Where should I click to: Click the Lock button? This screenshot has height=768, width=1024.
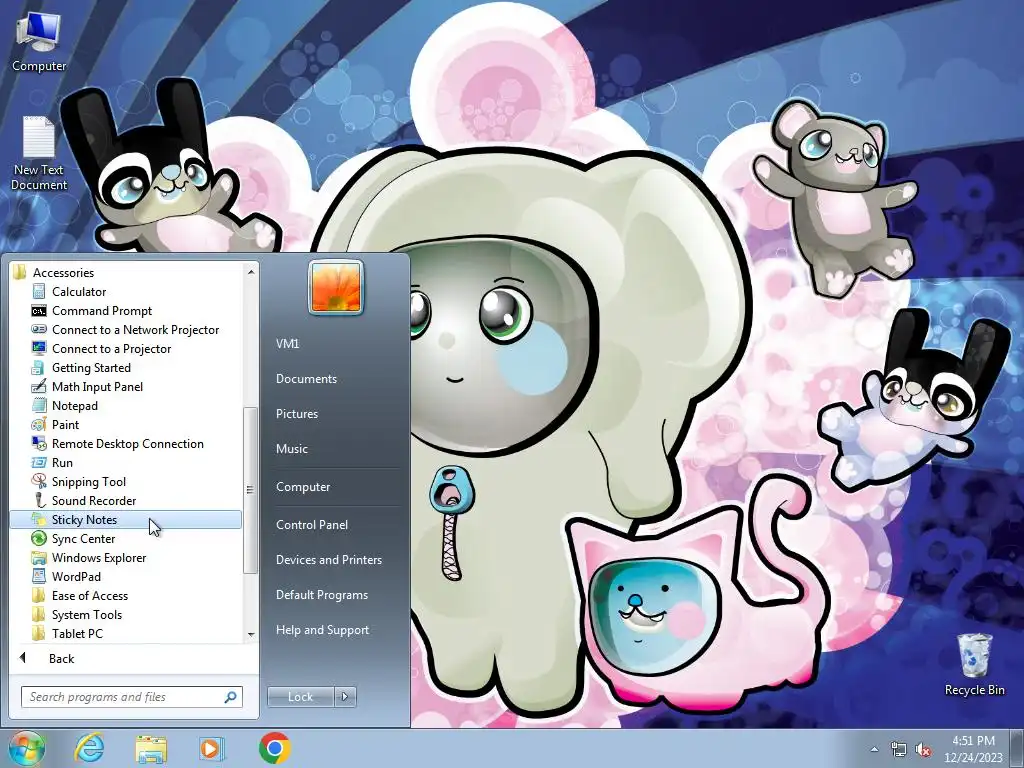[300, 697]
